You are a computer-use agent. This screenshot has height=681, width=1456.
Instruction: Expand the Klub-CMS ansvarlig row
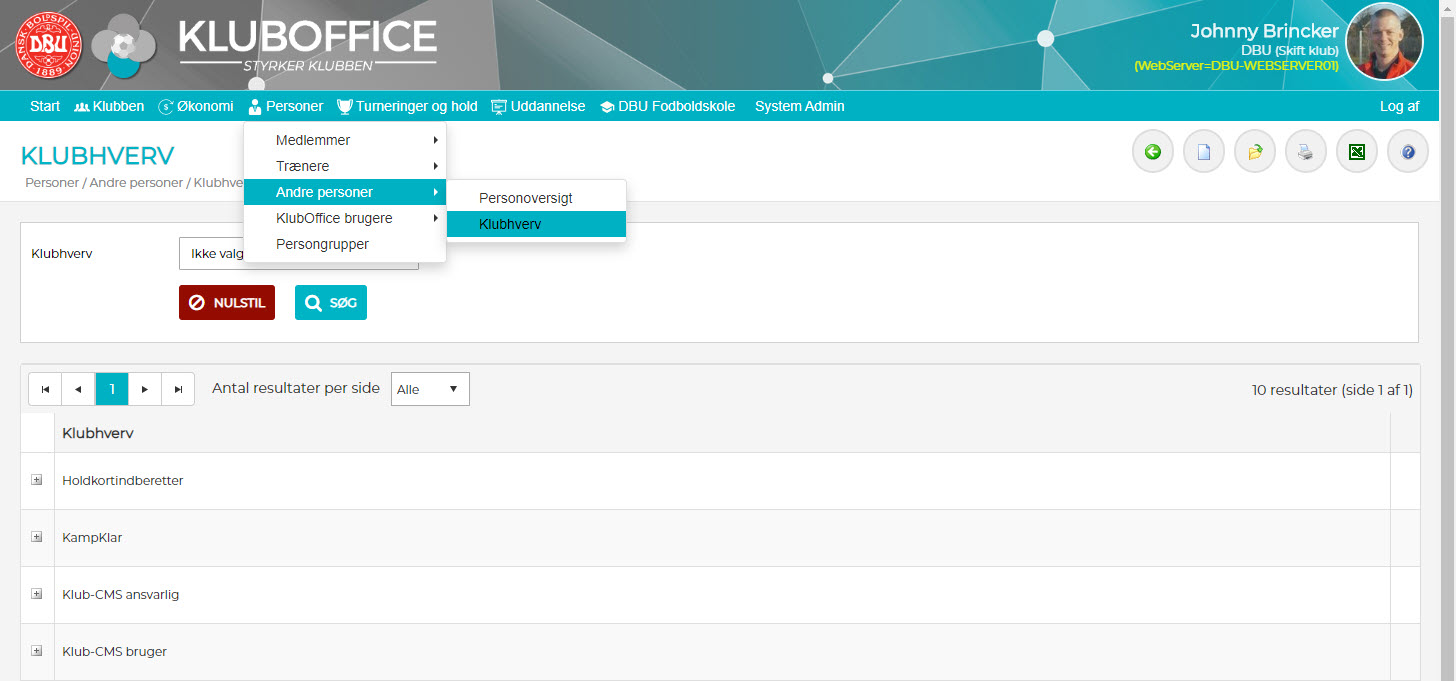tap(37, 594)
